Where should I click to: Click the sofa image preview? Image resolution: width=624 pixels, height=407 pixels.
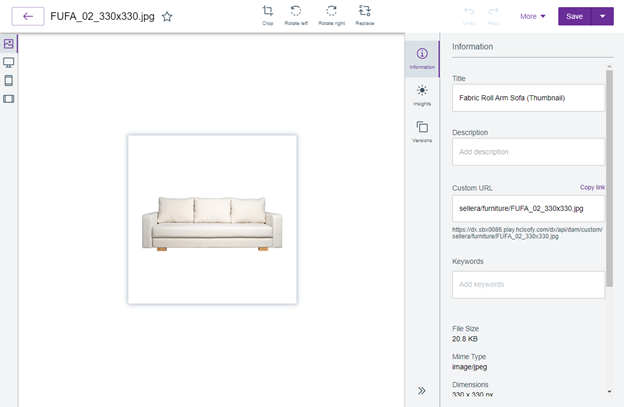[212, 220]
